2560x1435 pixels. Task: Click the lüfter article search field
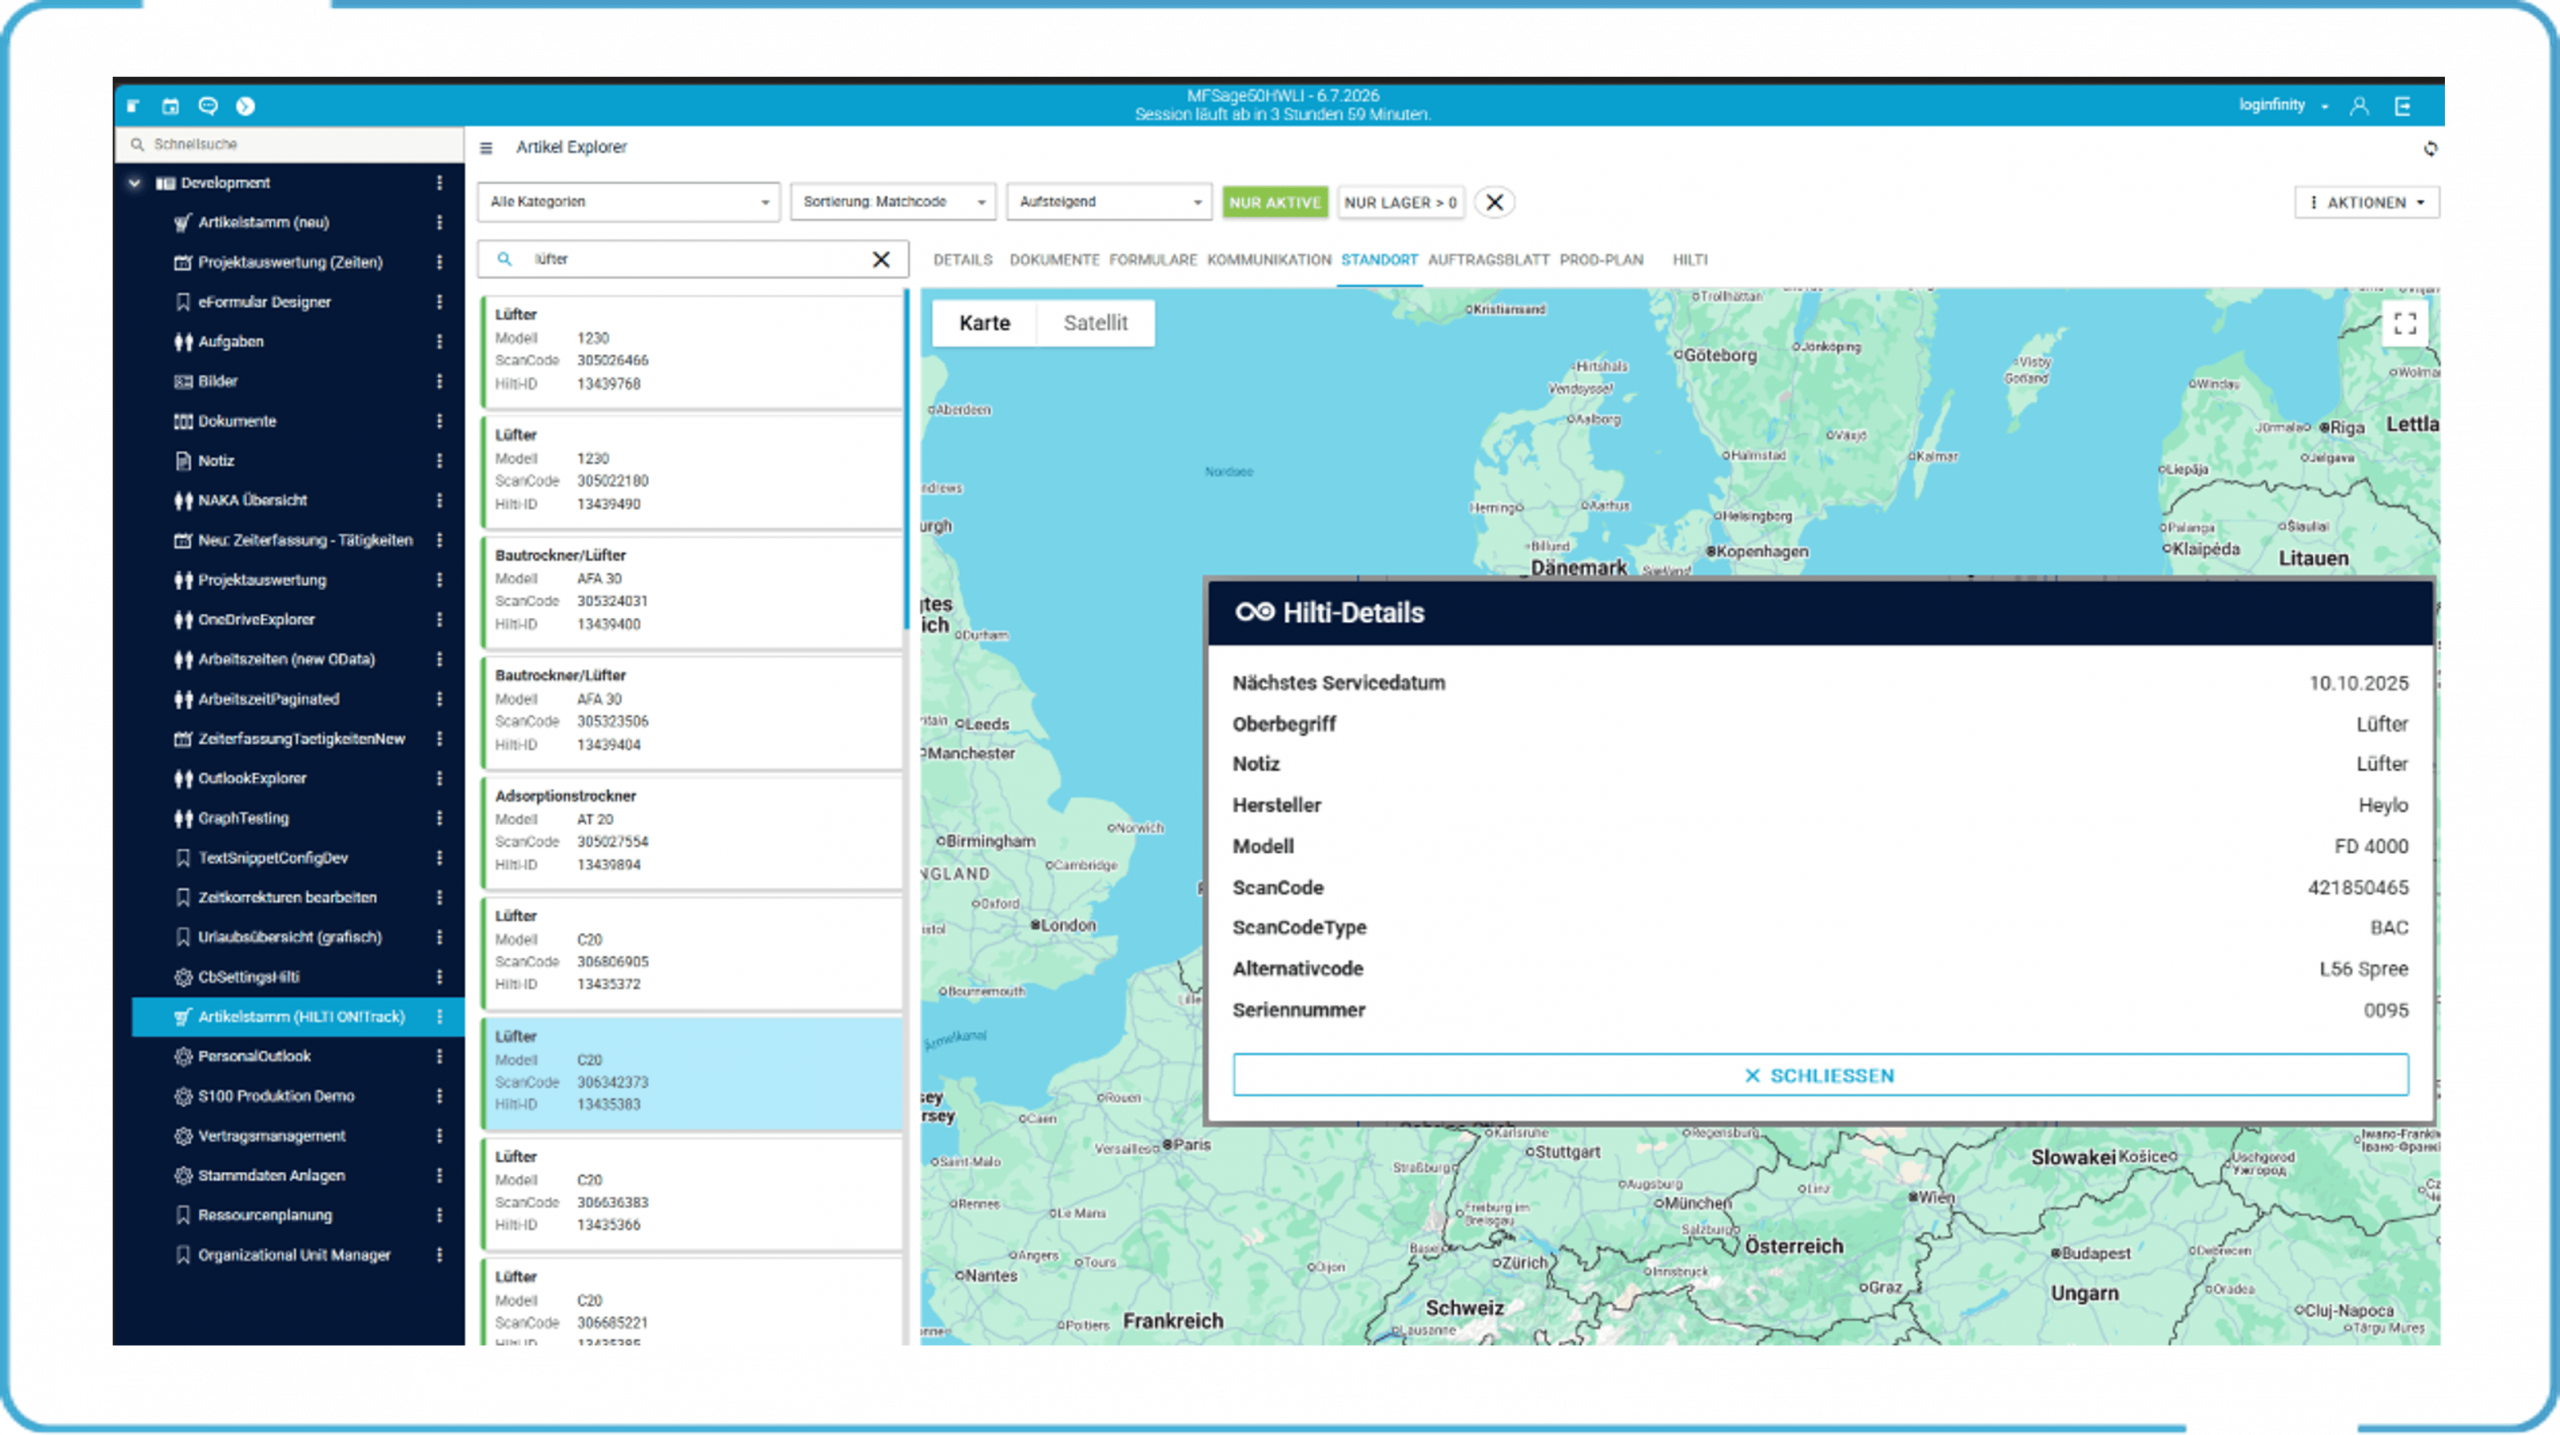[x=692, y=259]
